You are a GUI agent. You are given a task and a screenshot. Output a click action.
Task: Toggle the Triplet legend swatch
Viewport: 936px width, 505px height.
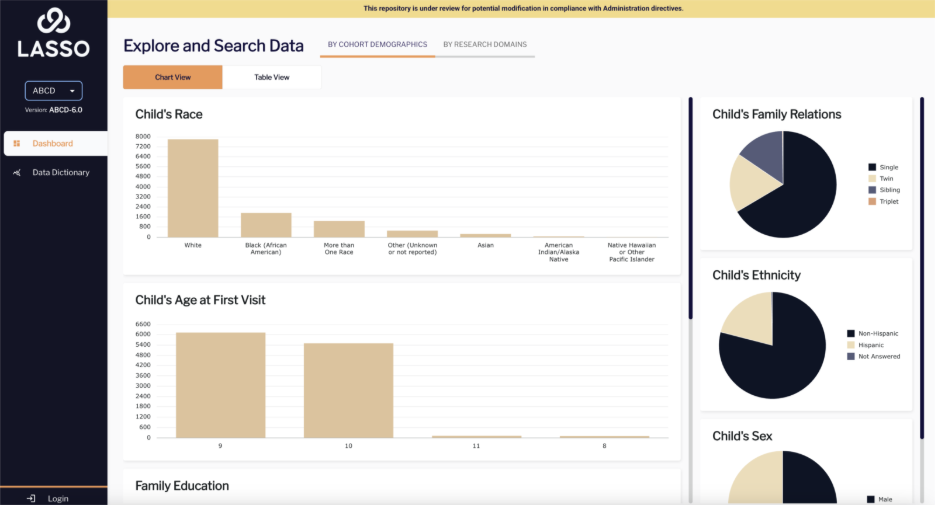872,201
